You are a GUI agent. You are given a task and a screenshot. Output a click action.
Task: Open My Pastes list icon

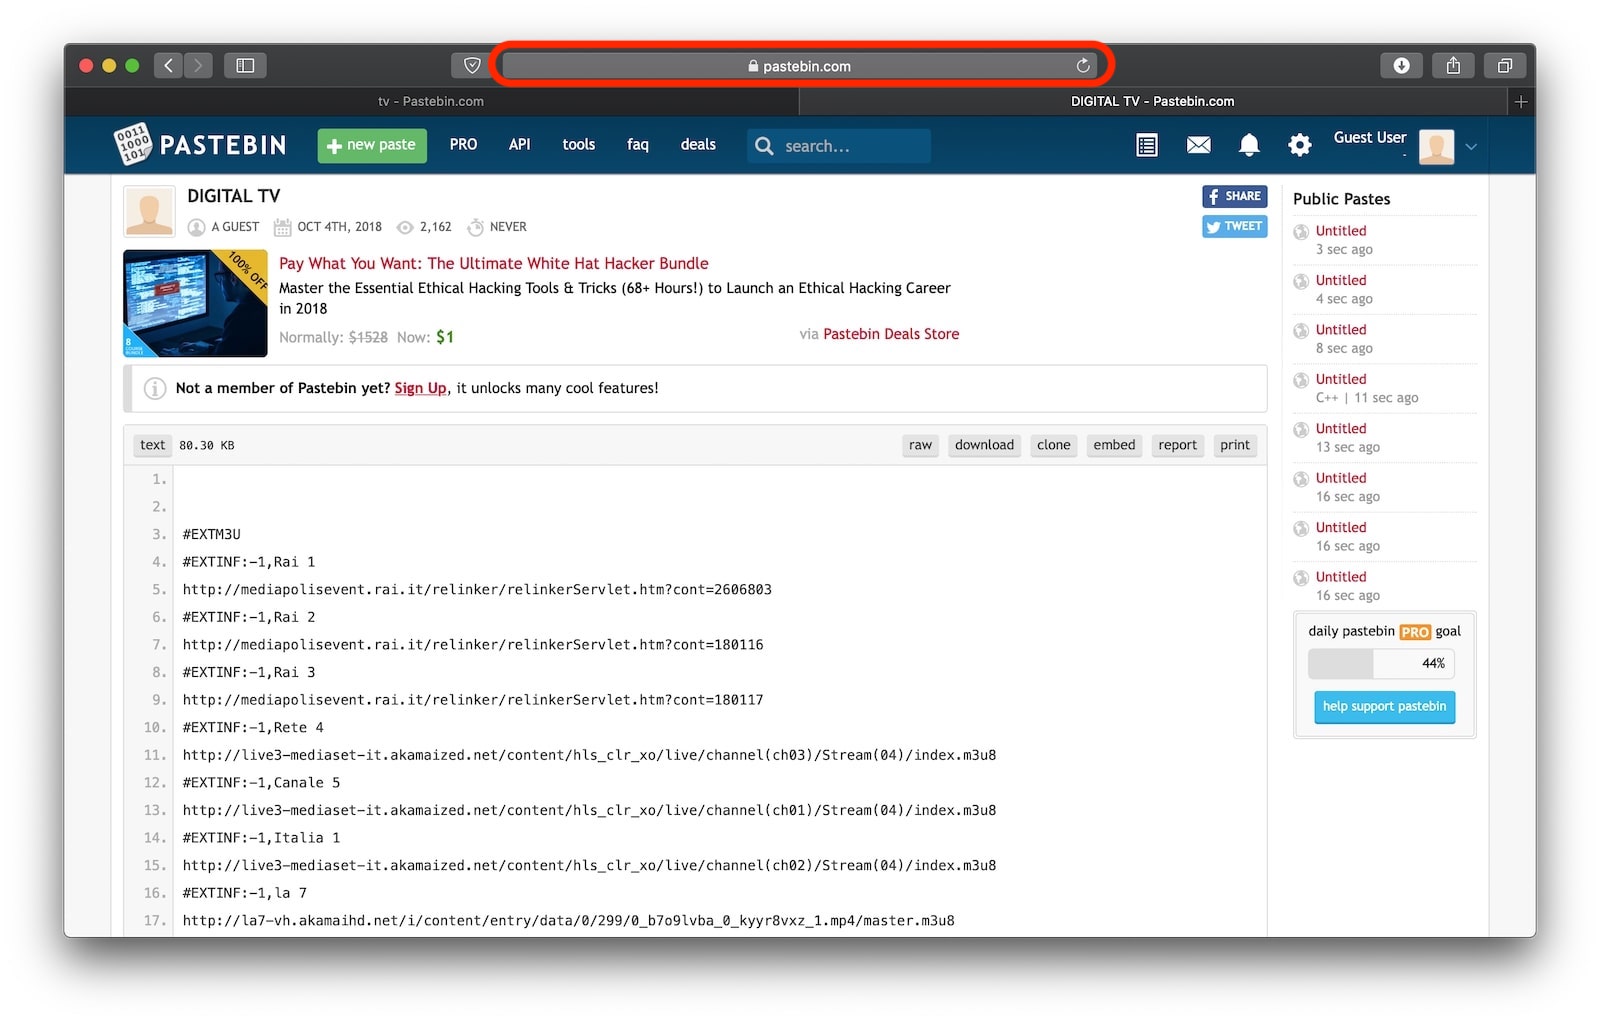[1147, 146]
